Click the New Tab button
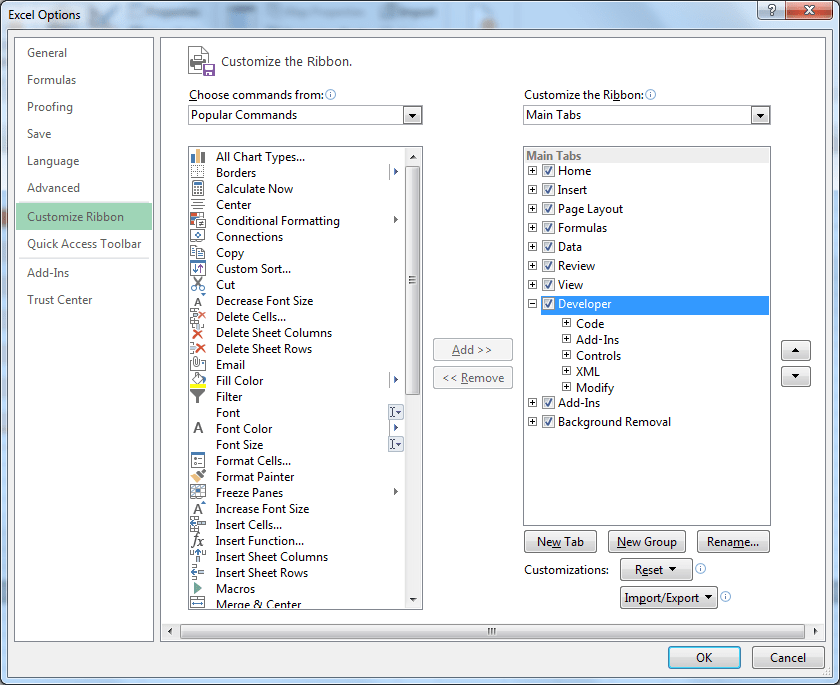The height and width of the screenshot is (685, 840). coord(560,541)
